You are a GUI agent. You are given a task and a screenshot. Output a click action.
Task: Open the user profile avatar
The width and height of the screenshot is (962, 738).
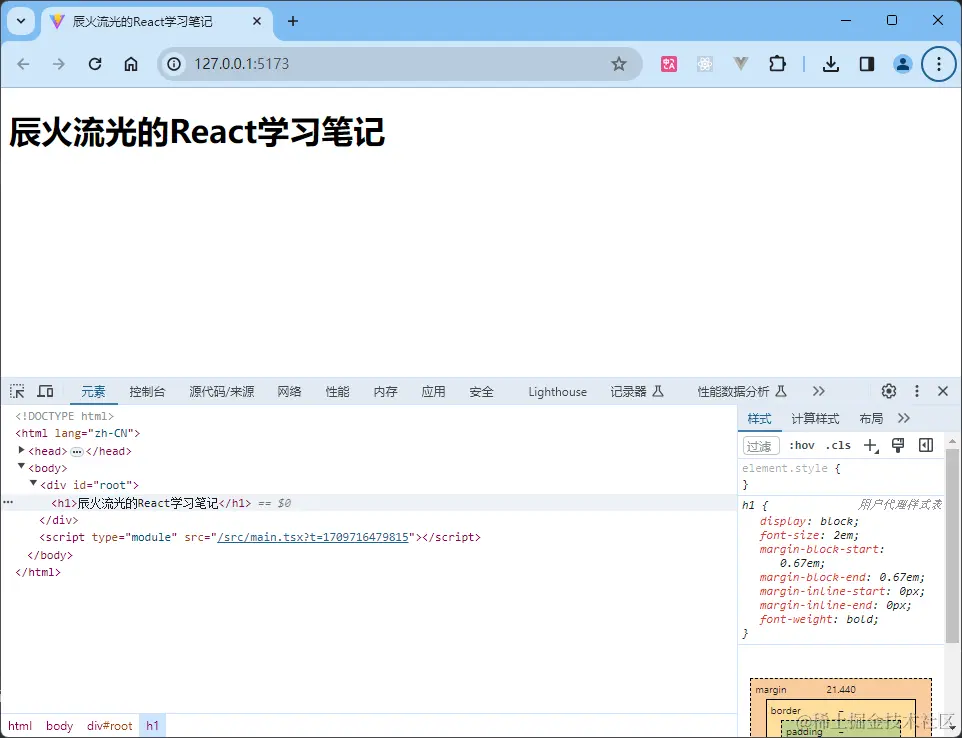pyautogui.click(x=902, y=64)
